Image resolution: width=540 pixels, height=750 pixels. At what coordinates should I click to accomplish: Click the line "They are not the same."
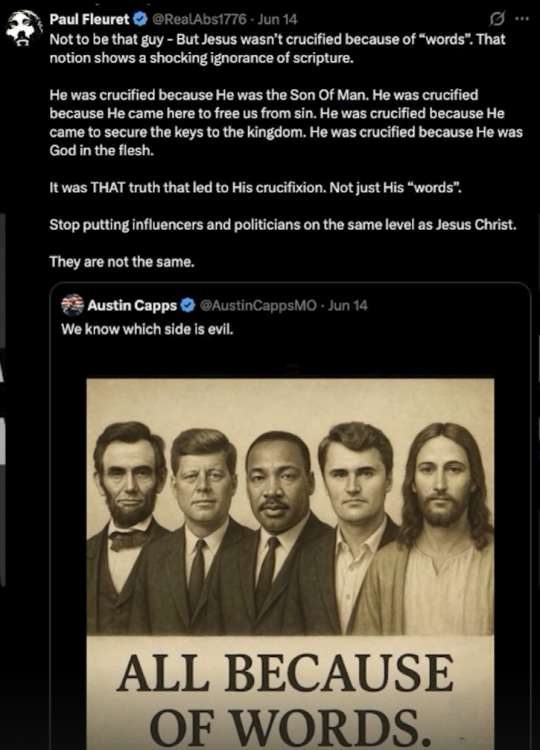pos(122,262)
